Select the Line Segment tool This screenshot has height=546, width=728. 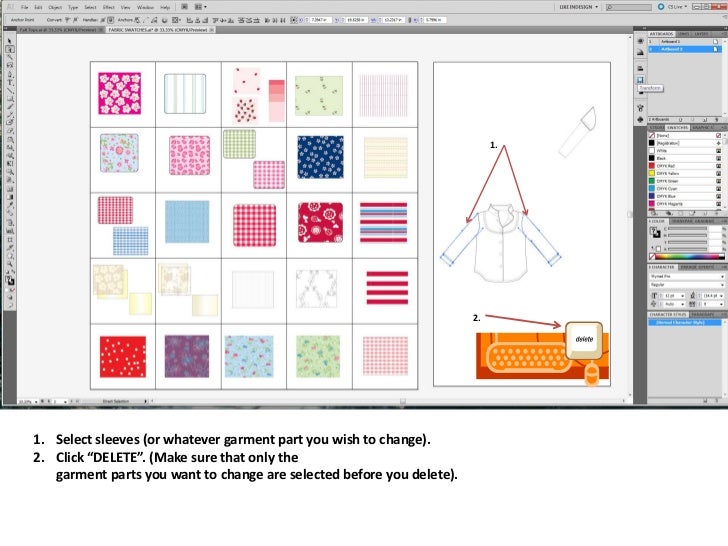pos(10,90)
